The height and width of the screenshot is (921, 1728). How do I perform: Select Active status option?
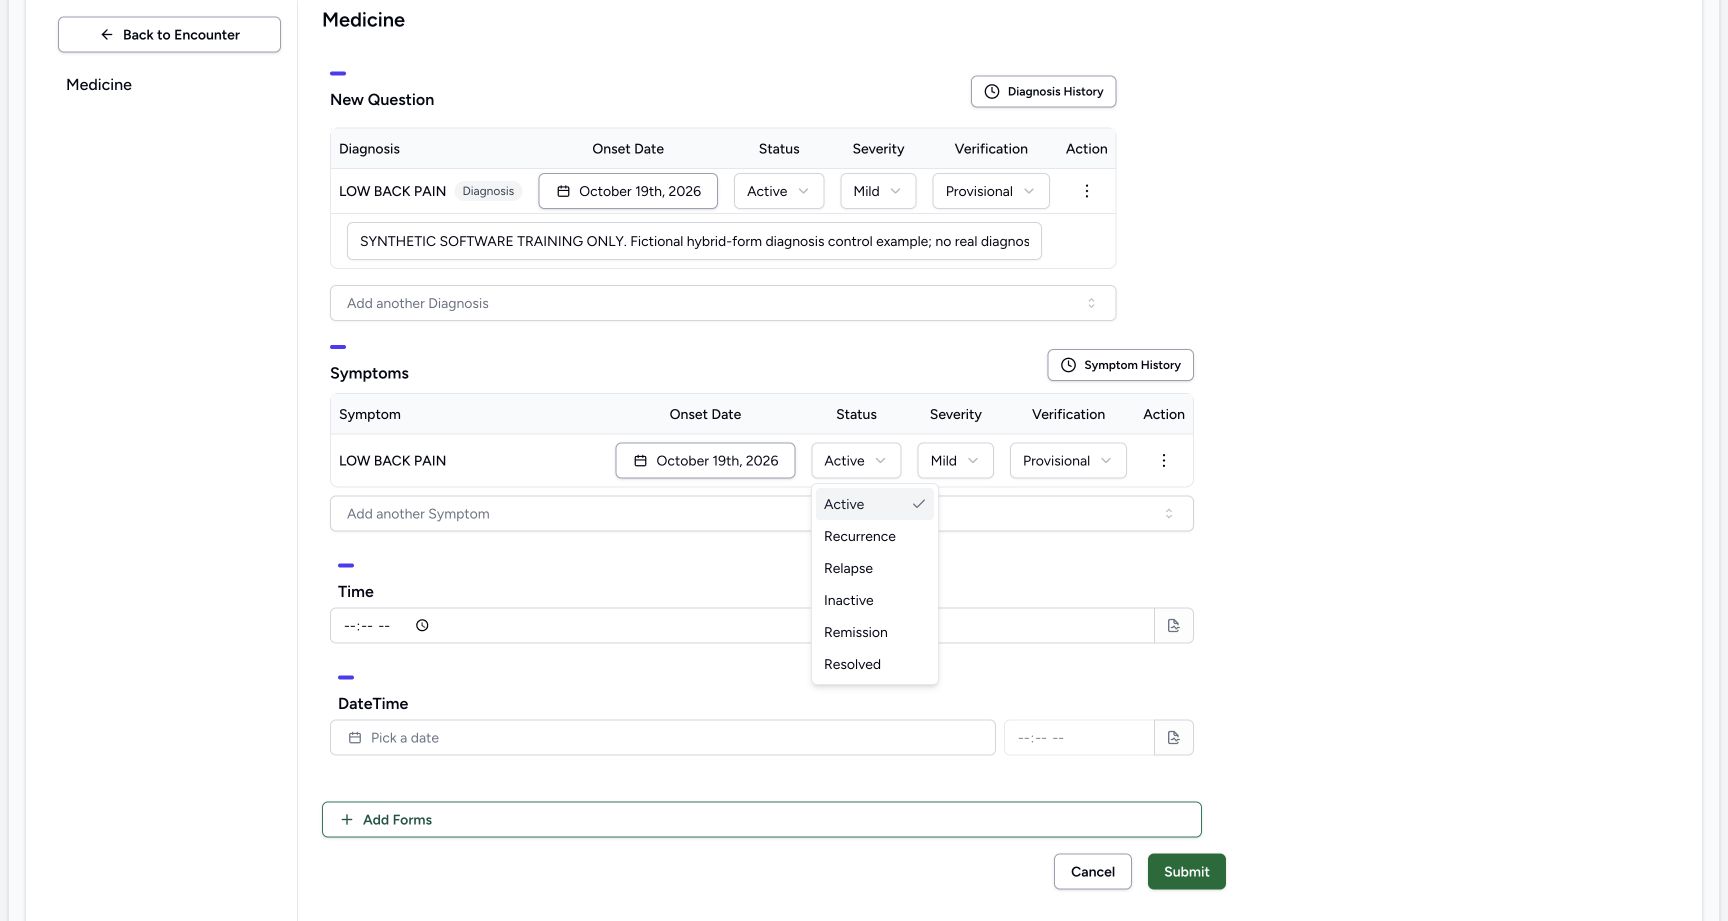coord(875,505)
